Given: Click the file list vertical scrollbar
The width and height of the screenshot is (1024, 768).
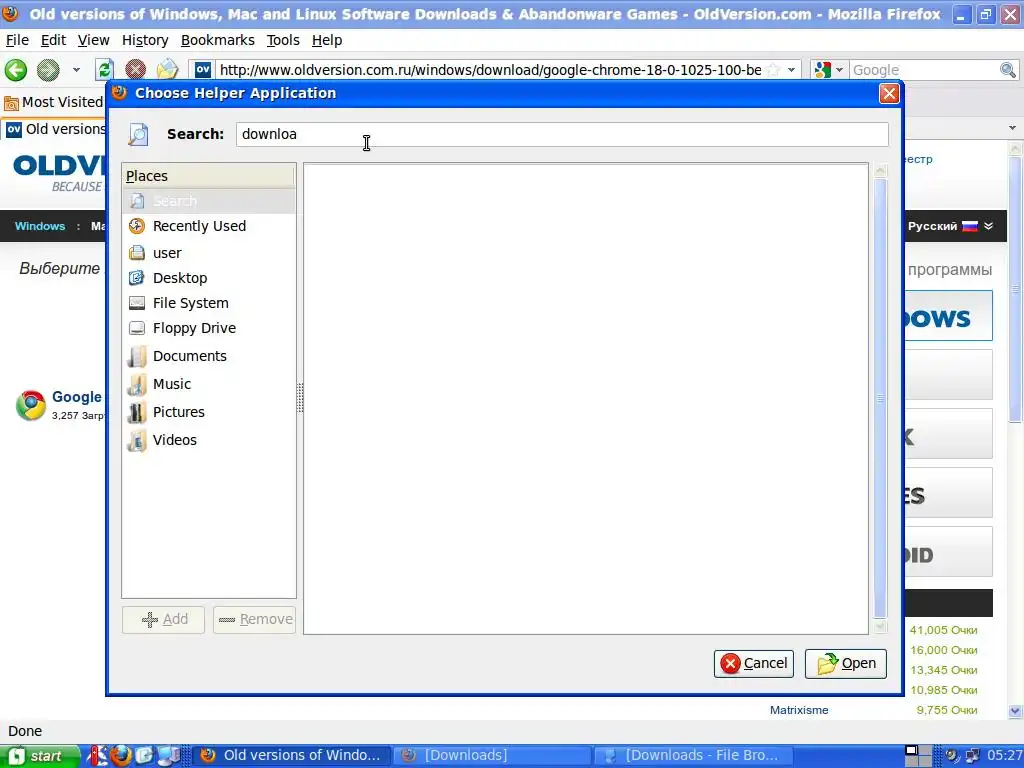Looking at the screenshot, I should tap(880, 398).
